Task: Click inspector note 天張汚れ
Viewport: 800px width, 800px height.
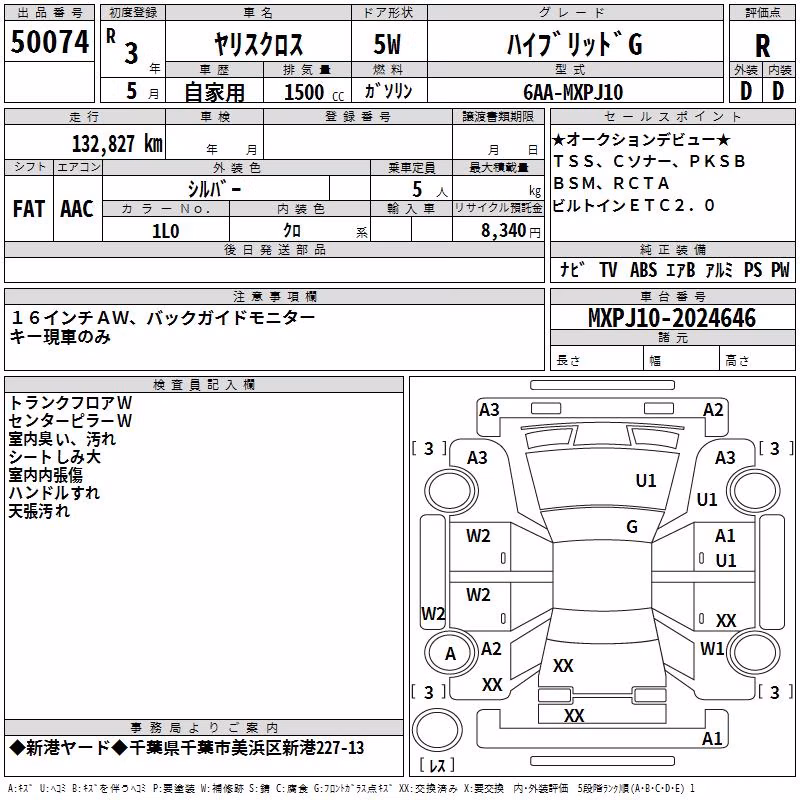Action: coord(39,511)
